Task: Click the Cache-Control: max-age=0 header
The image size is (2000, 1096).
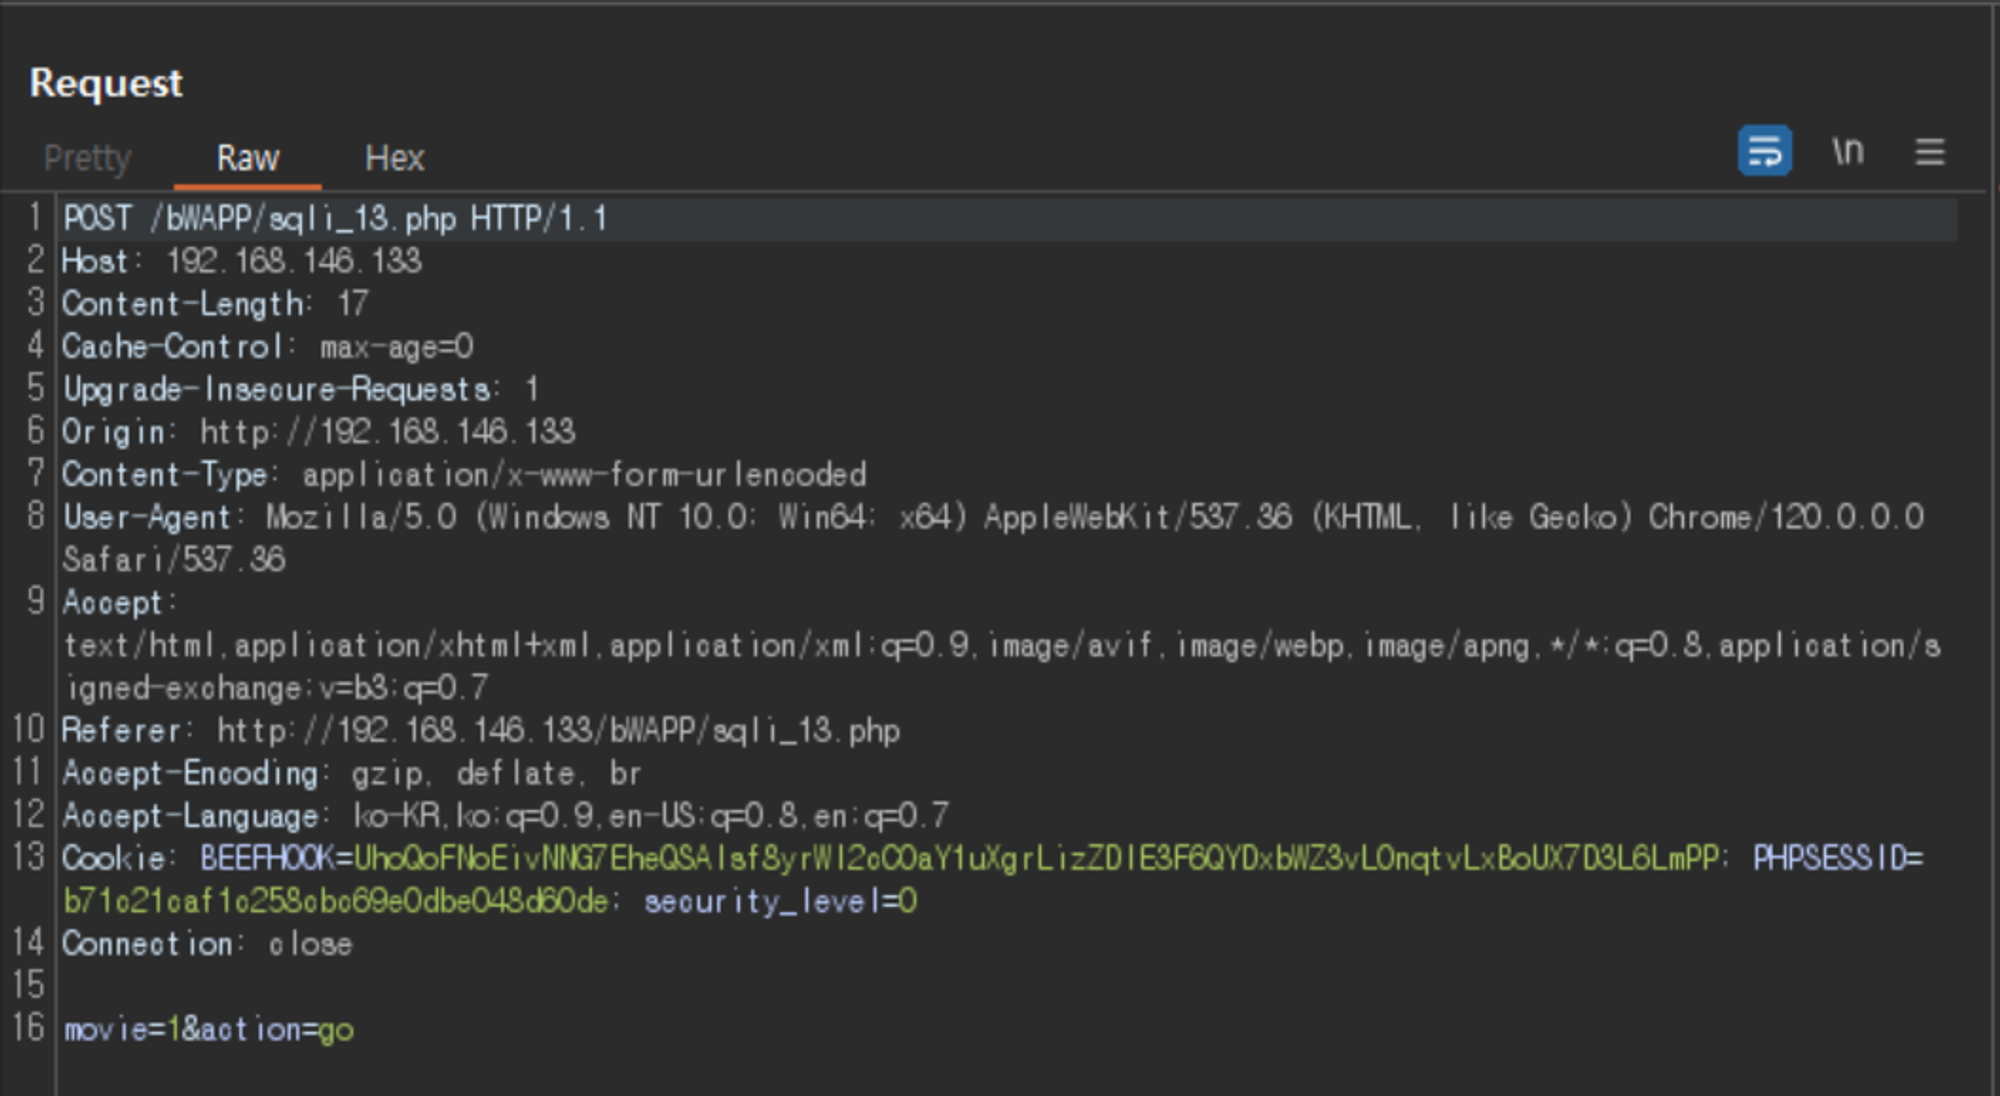Action: [x=268, y=346]
